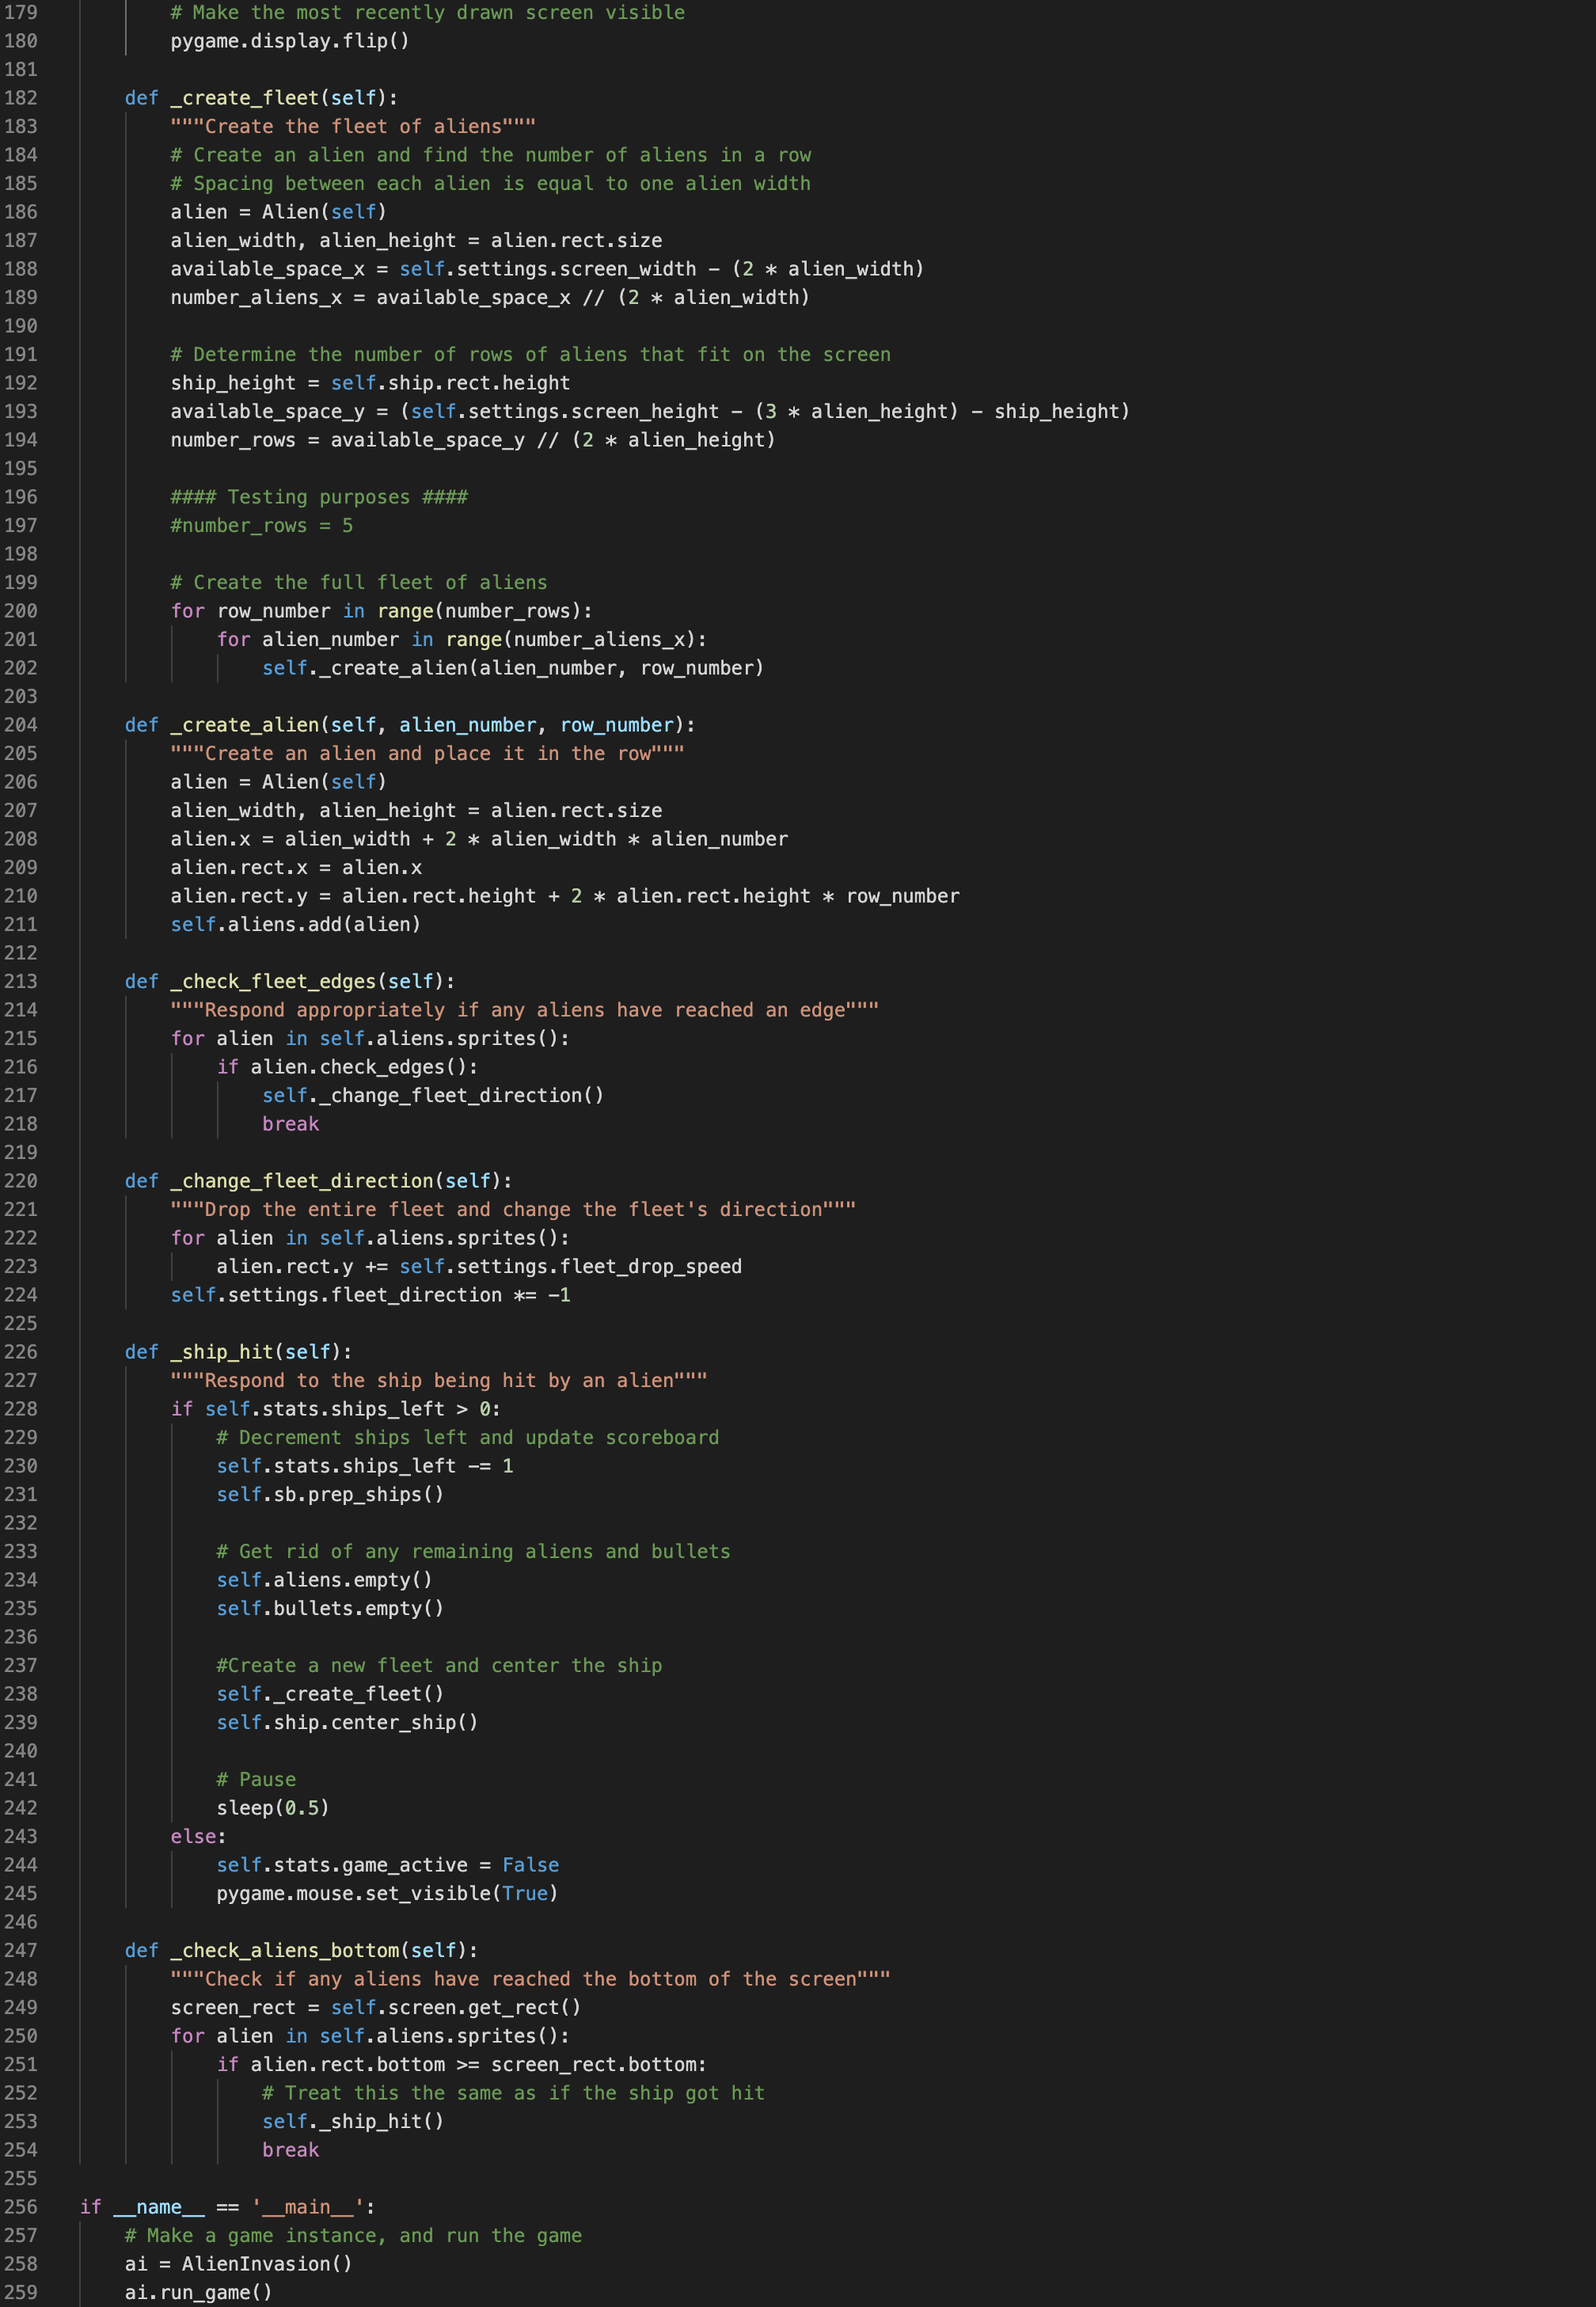1596x2307 pixels.
Task: Click the docstring 'Create the fleet of aliens'
Action: [353, 127]
